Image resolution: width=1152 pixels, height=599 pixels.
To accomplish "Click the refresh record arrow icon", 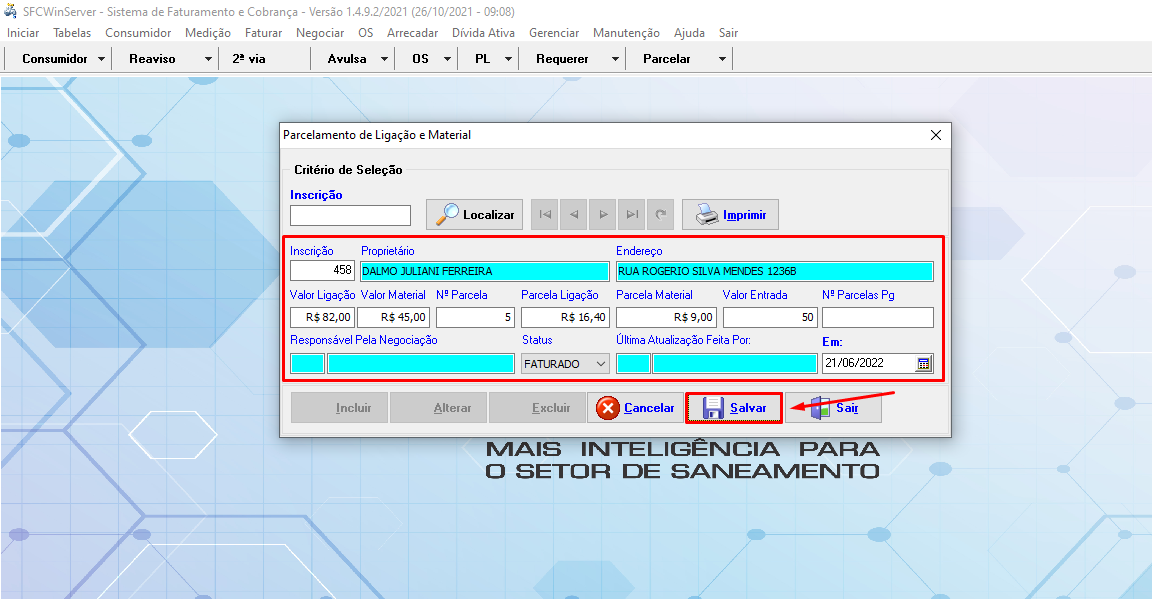I will [661, 215].
